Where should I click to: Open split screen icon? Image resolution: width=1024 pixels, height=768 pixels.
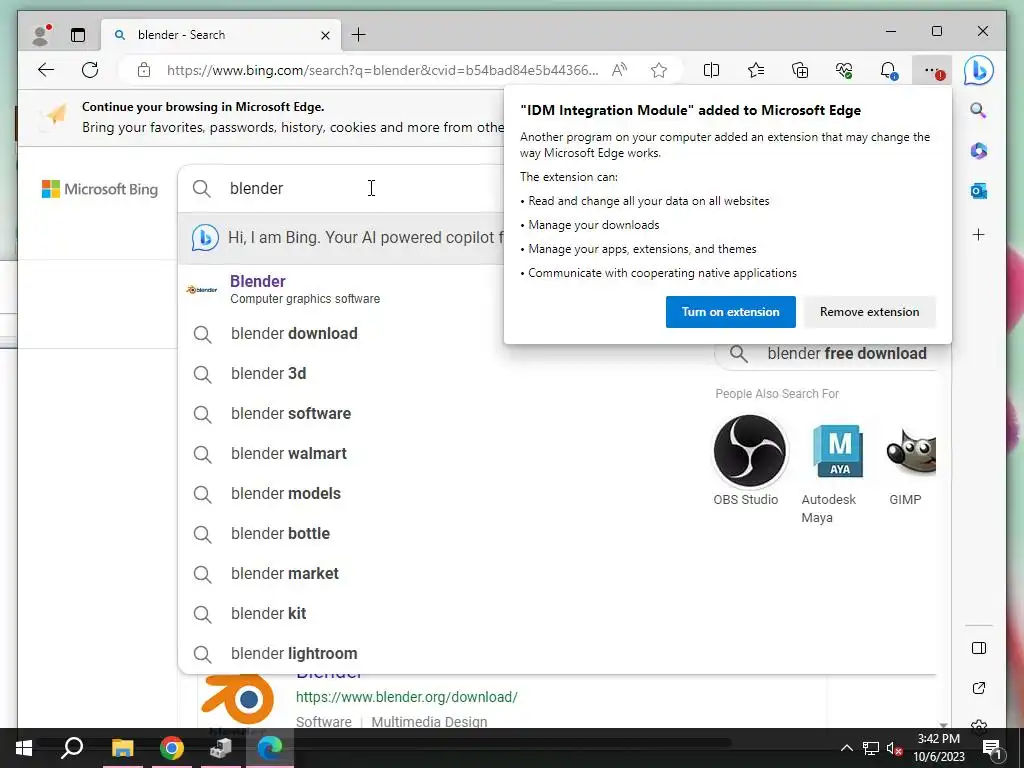point(711,70)
